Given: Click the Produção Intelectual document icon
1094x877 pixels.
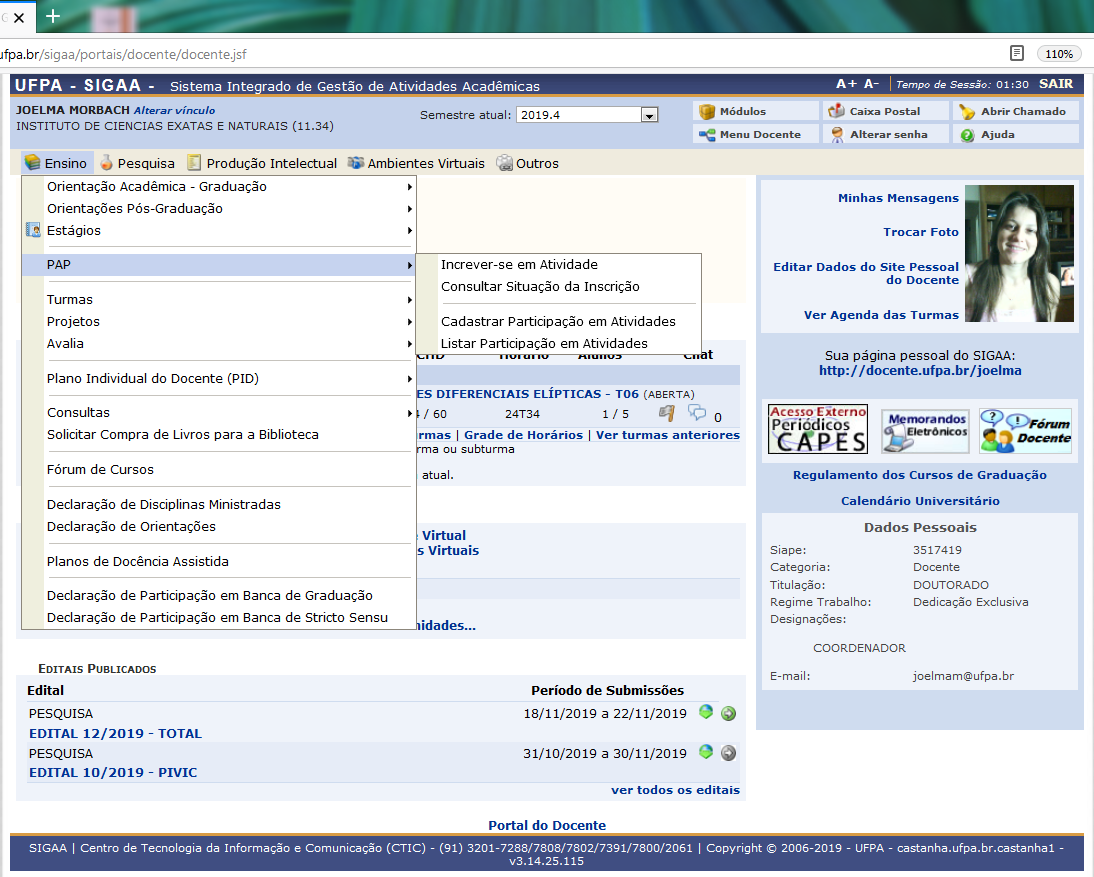Looking at the screenshot, I should pyautogui.click(x=194, y=163).
